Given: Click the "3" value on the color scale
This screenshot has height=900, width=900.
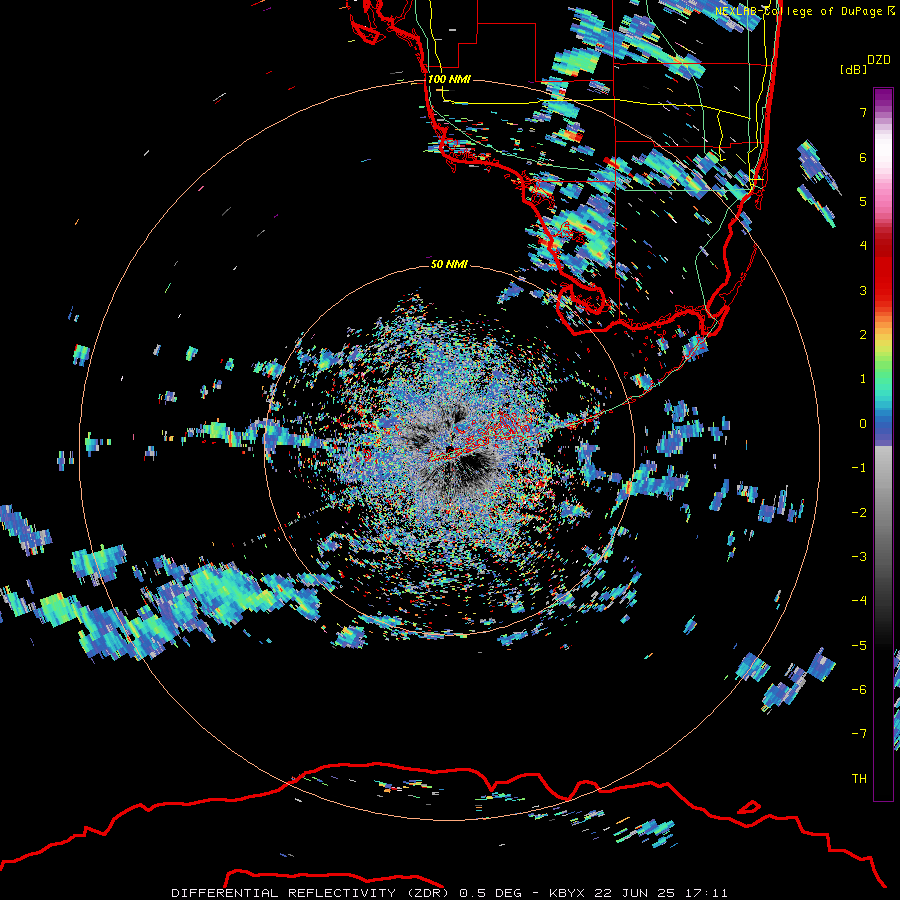Looking at the screenshot, I should 863,290.
